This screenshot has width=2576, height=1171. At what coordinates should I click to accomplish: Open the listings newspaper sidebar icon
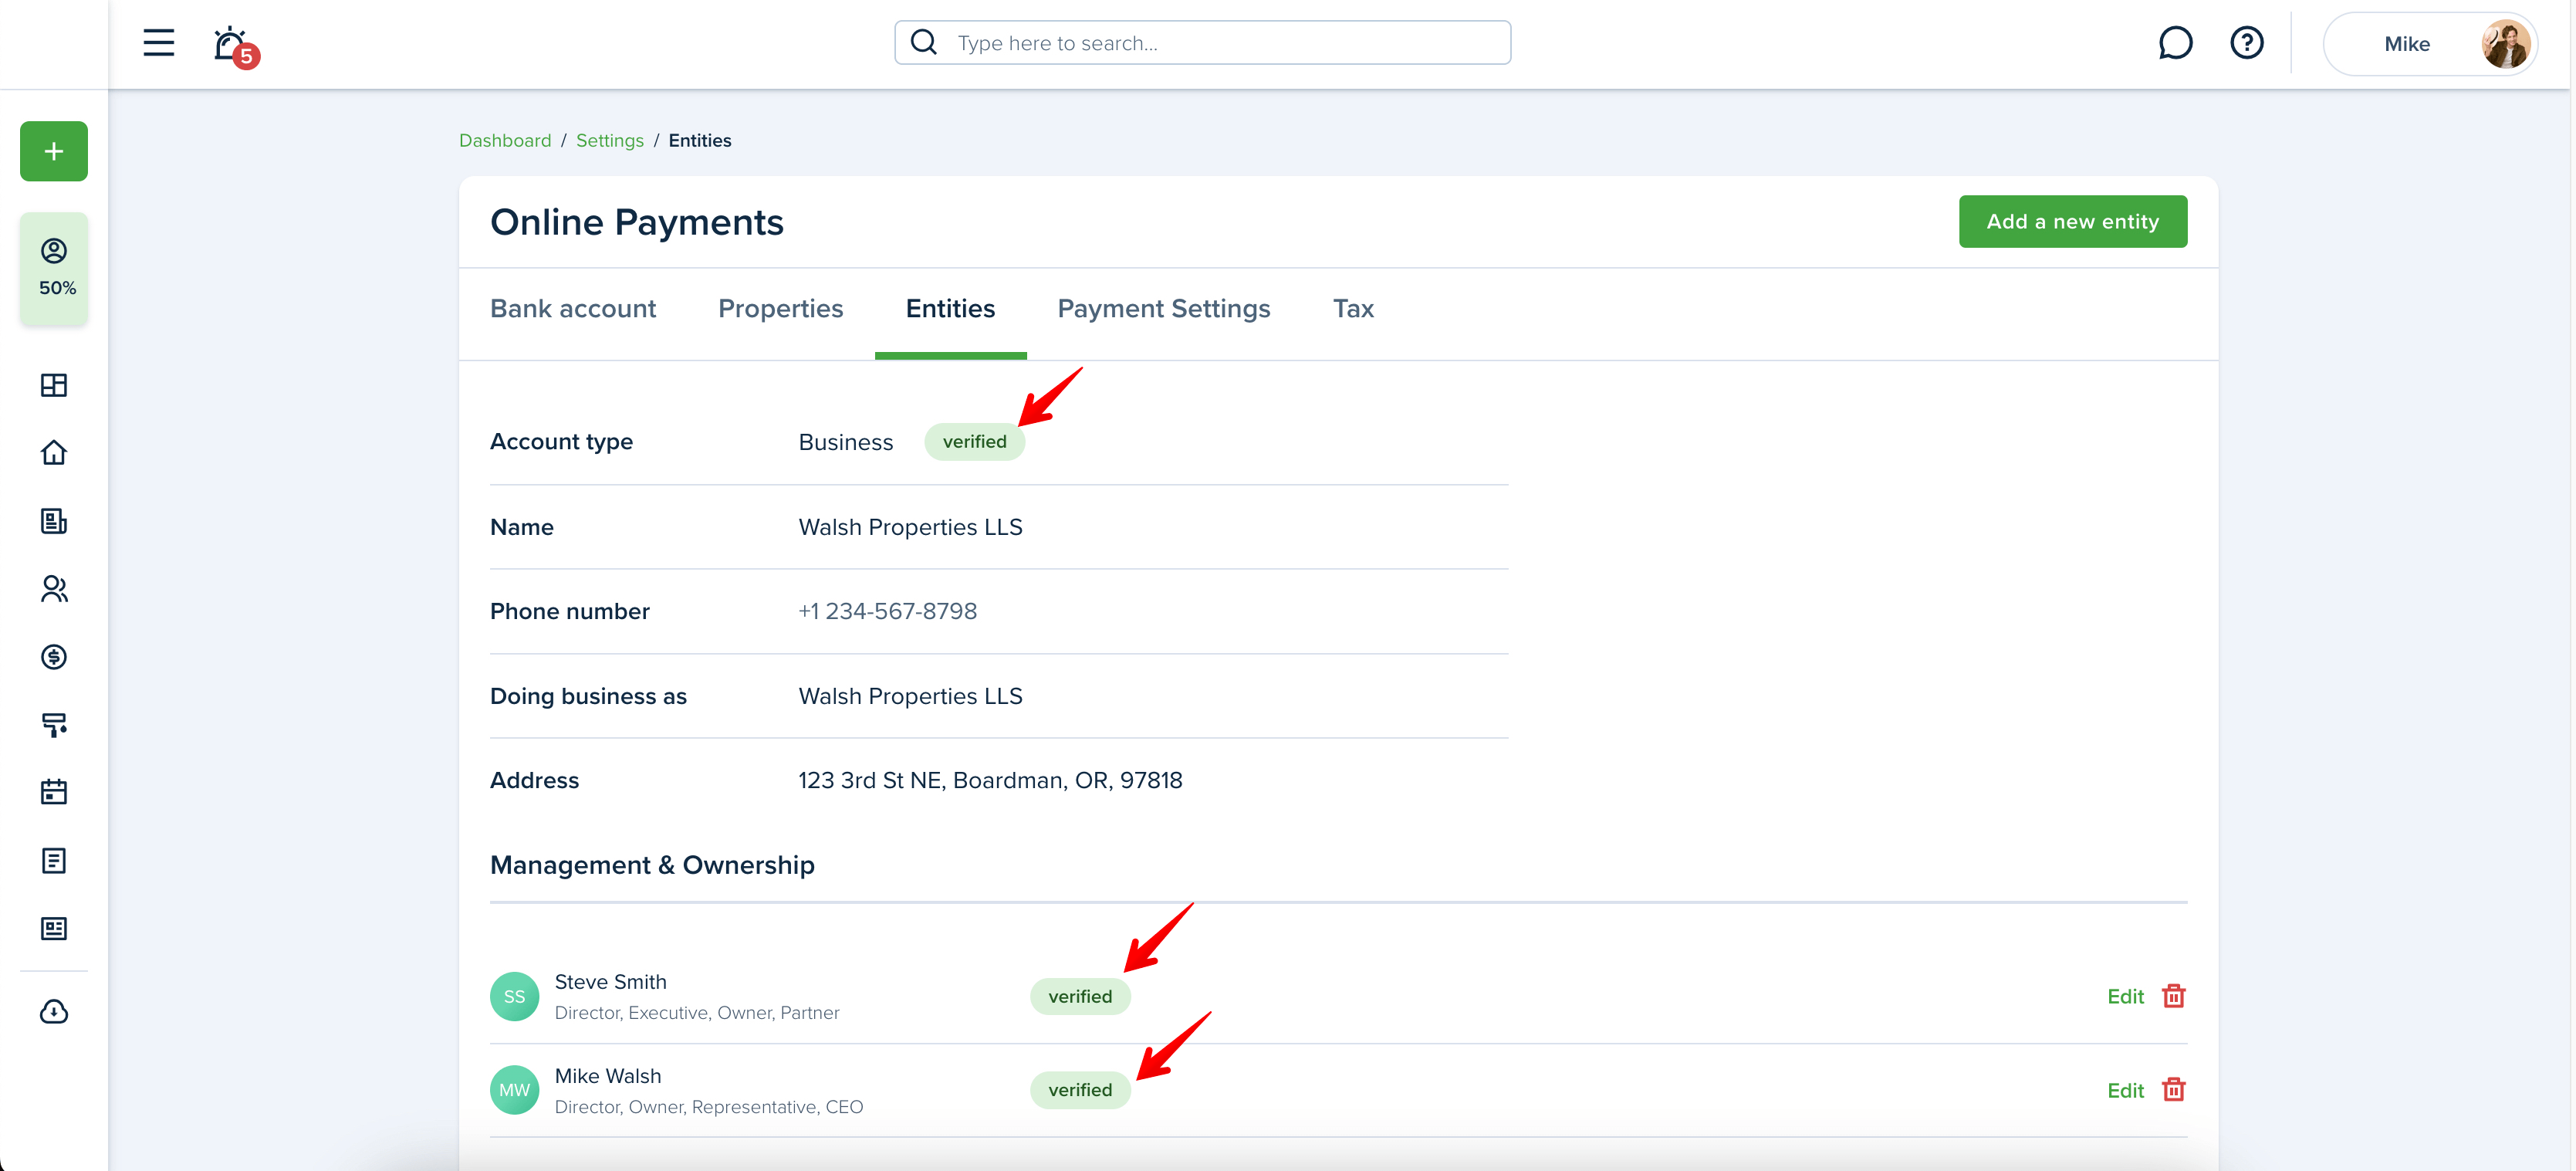click(54, 521)
